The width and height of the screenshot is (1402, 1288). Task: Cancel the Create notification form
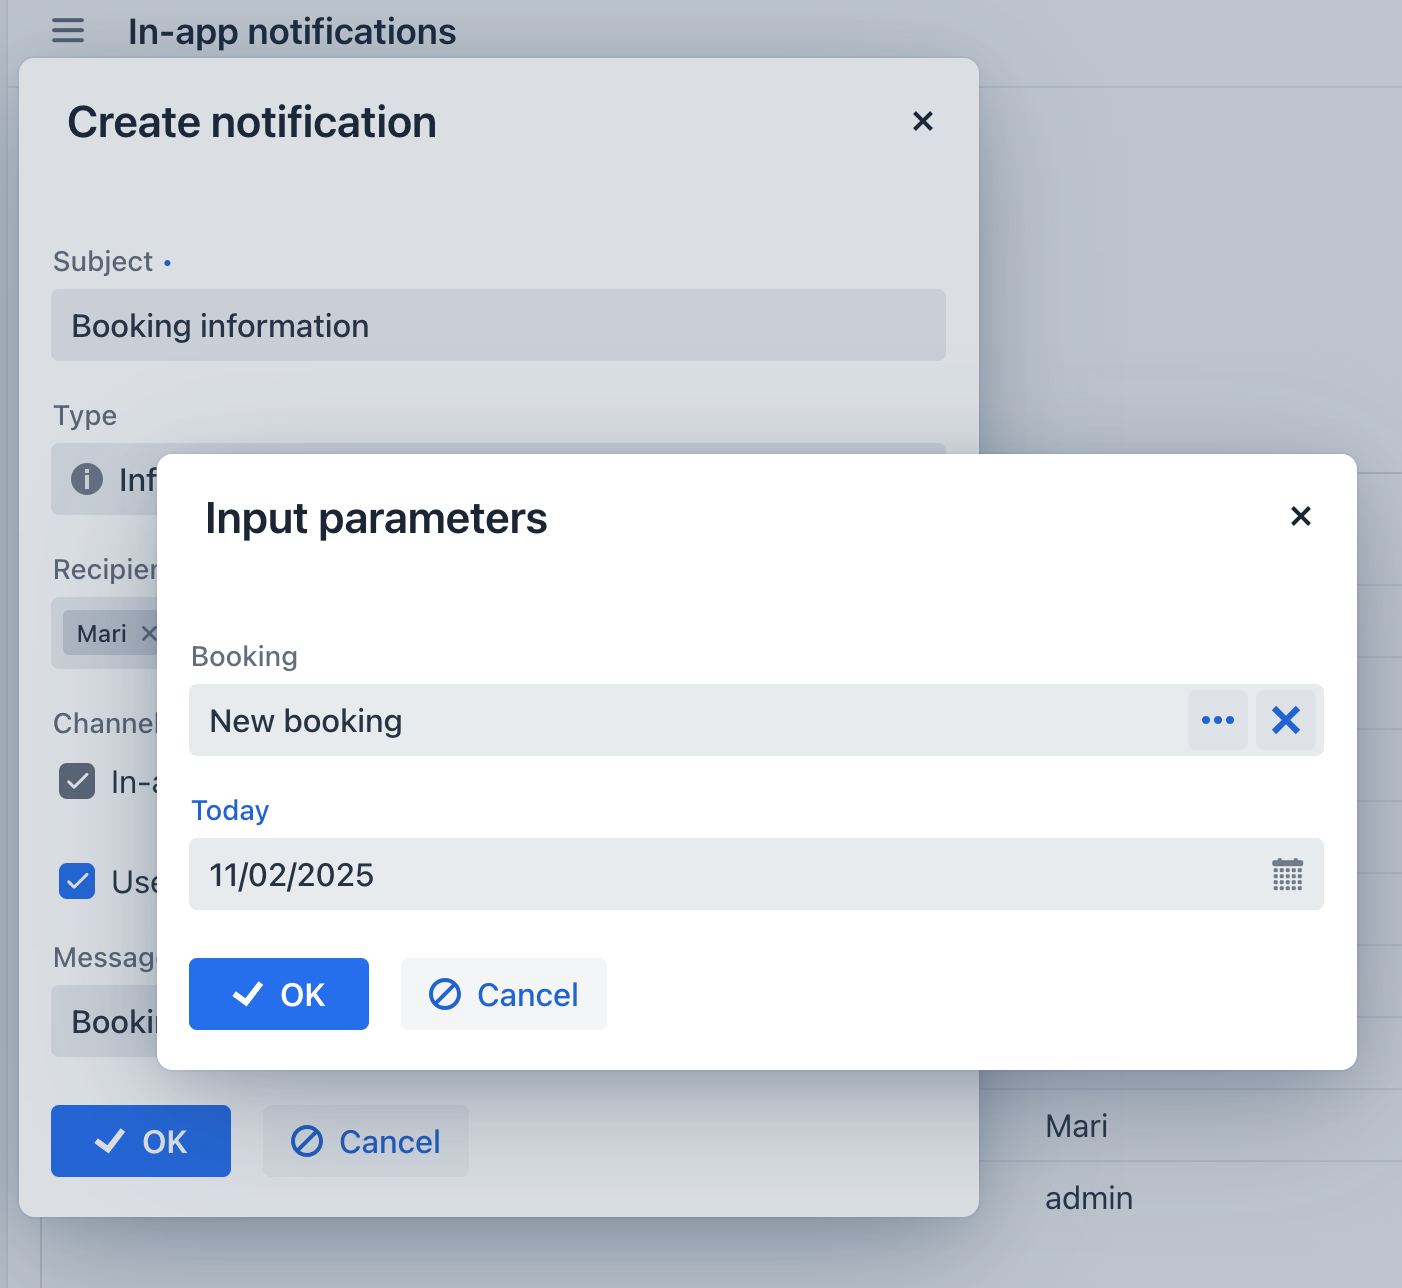(x=365, y=1141)
